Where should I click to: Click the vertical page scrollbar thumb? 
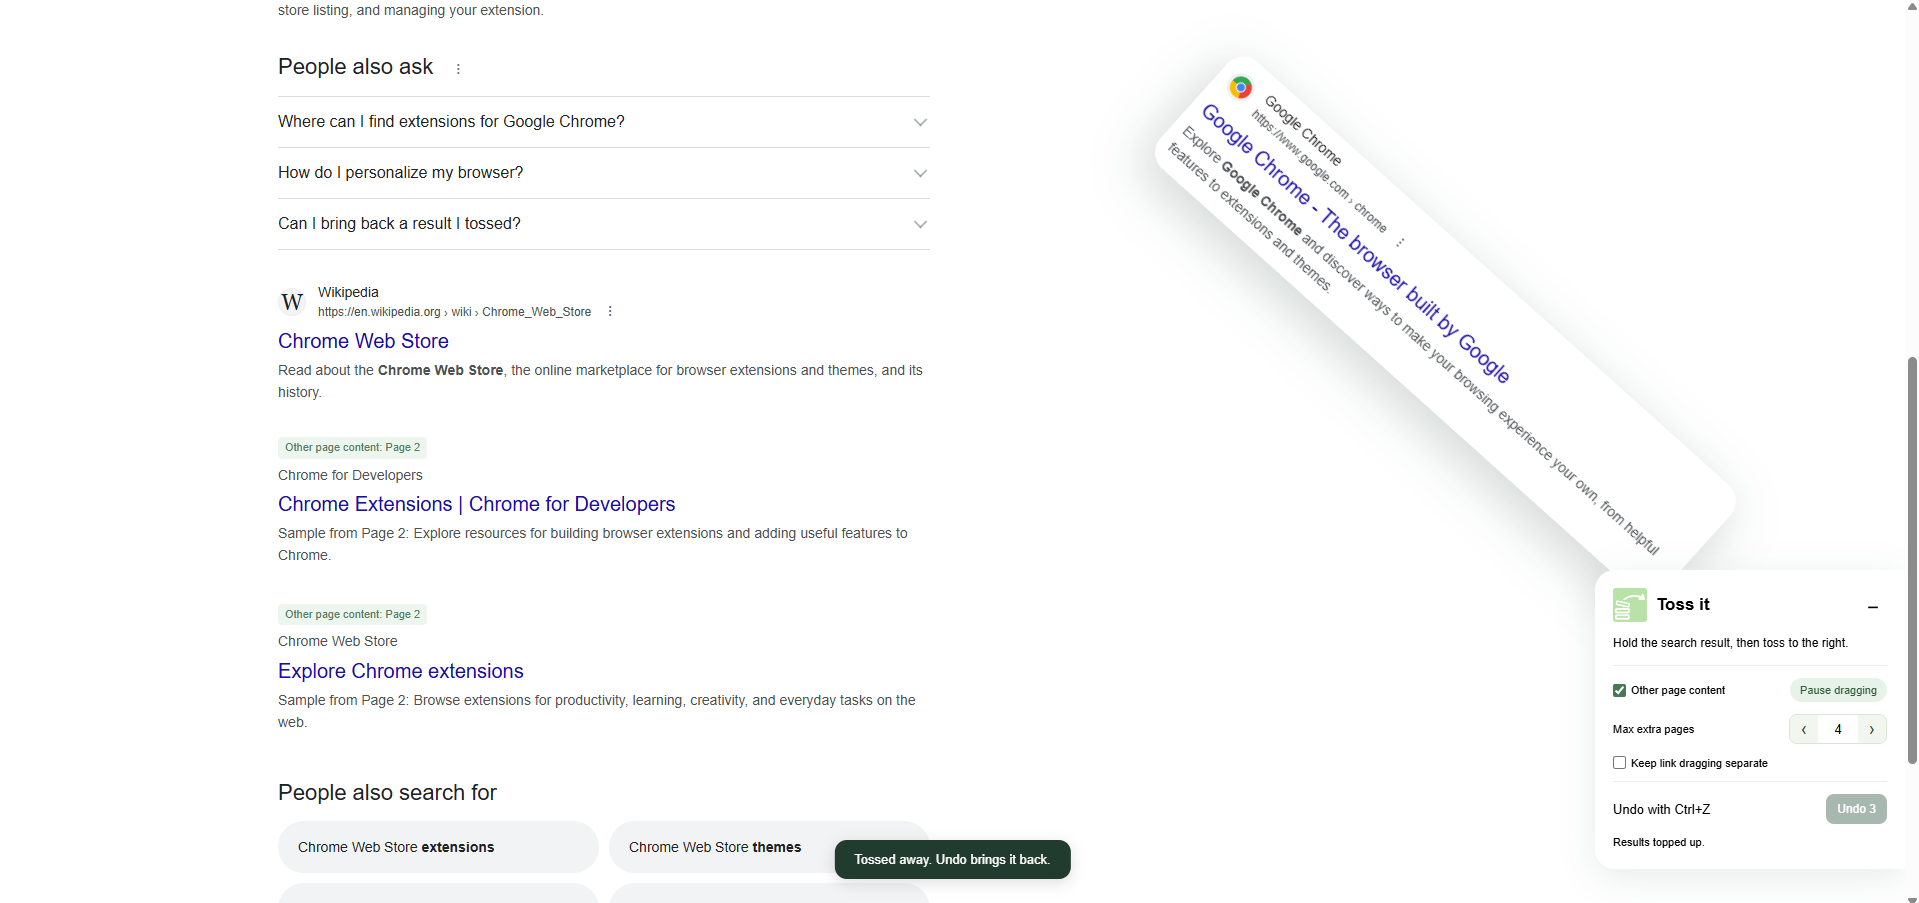coord(1912,560)
